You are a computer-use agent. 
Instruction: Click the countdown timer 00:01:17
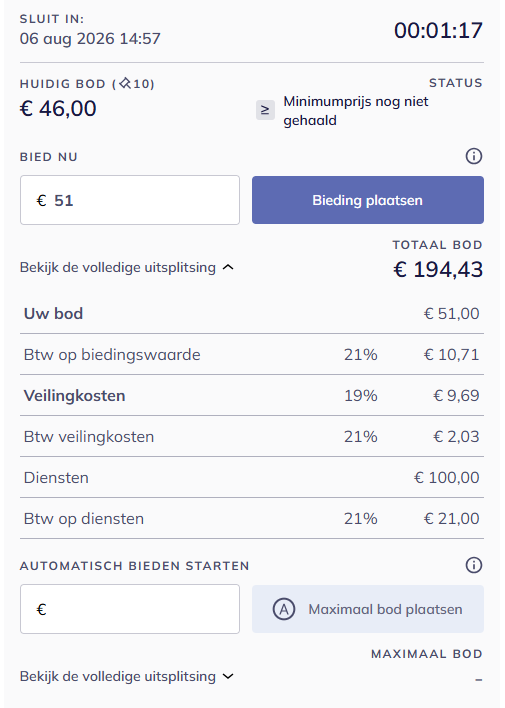pyautogui.click(x=438, y=30)
